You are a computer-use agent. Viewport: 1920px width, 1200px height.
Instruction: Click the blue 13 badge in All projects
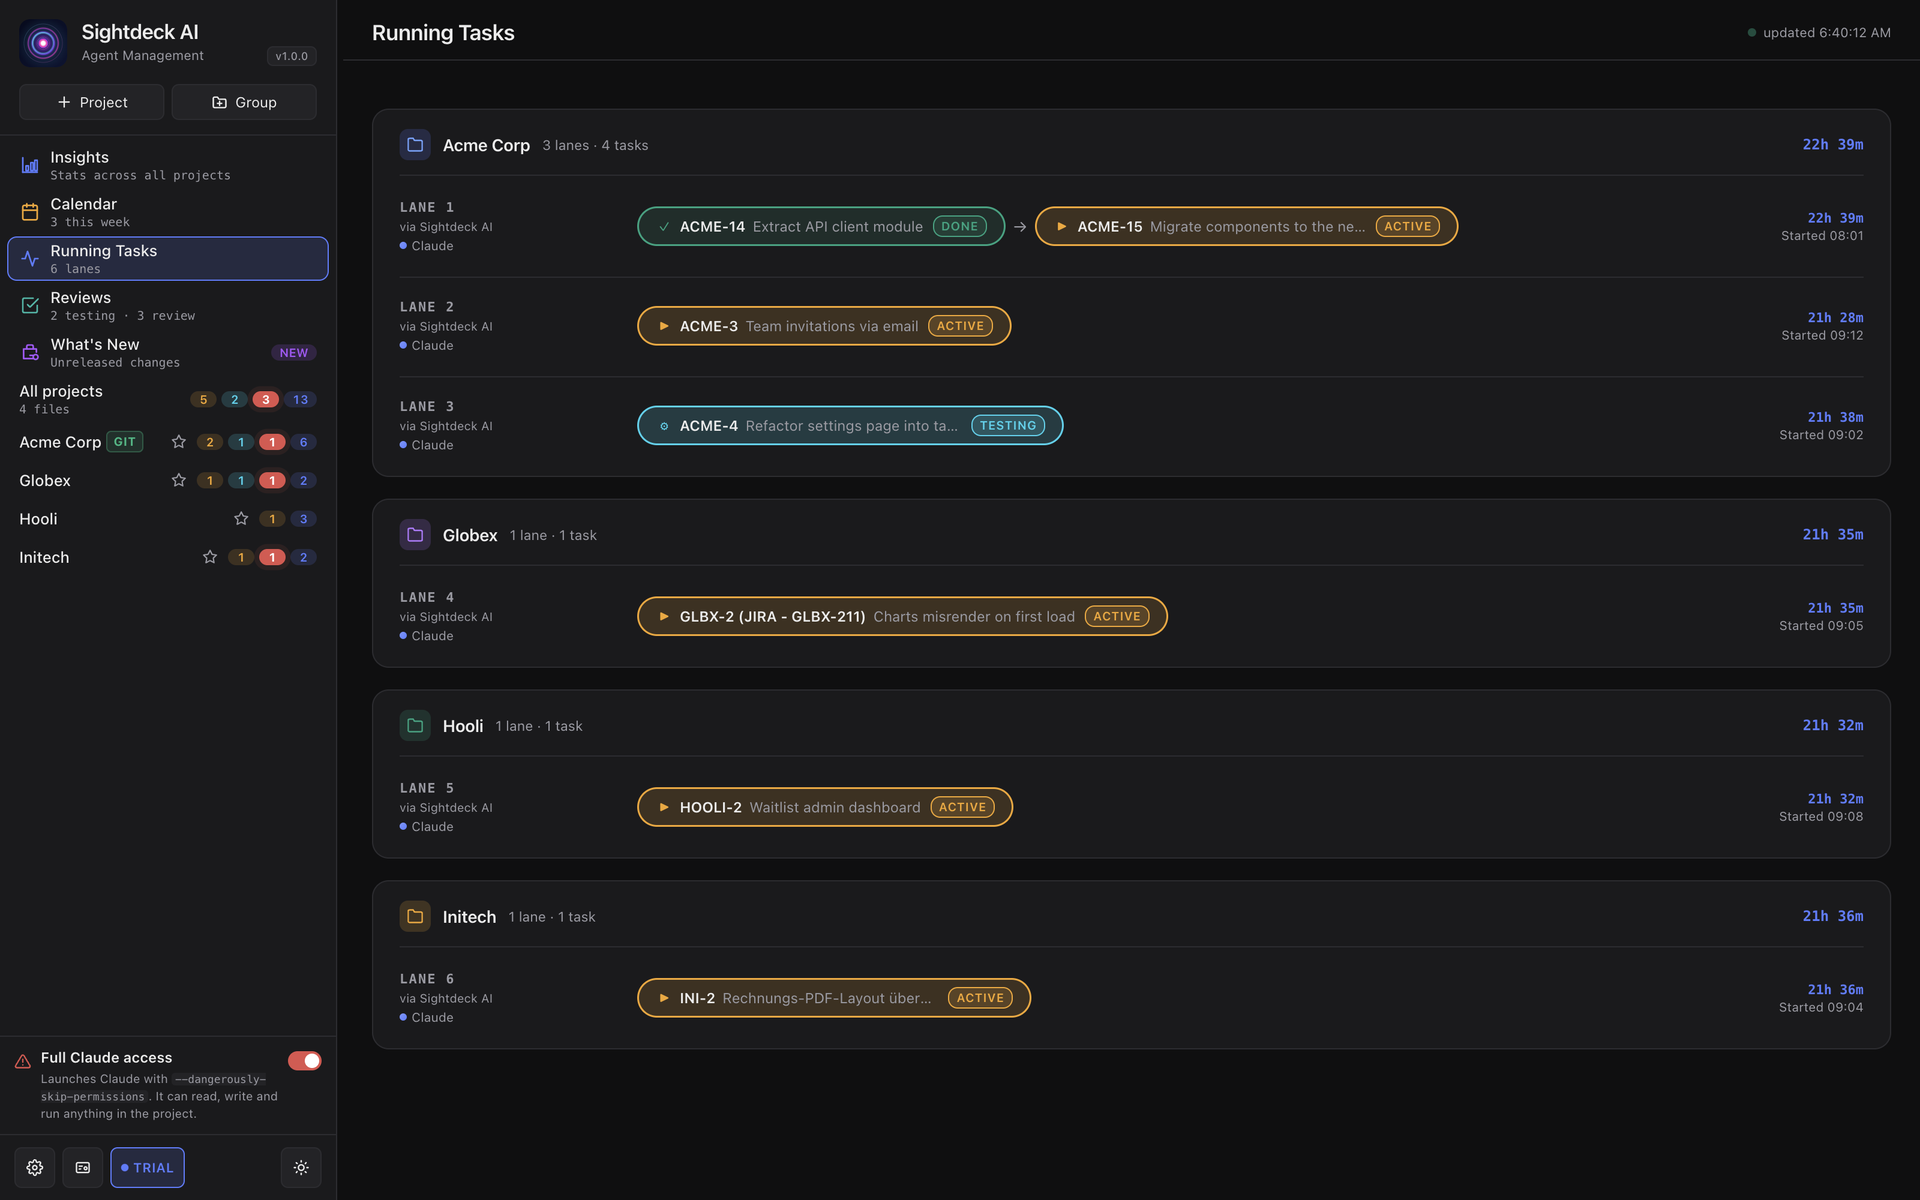(301, 400)
